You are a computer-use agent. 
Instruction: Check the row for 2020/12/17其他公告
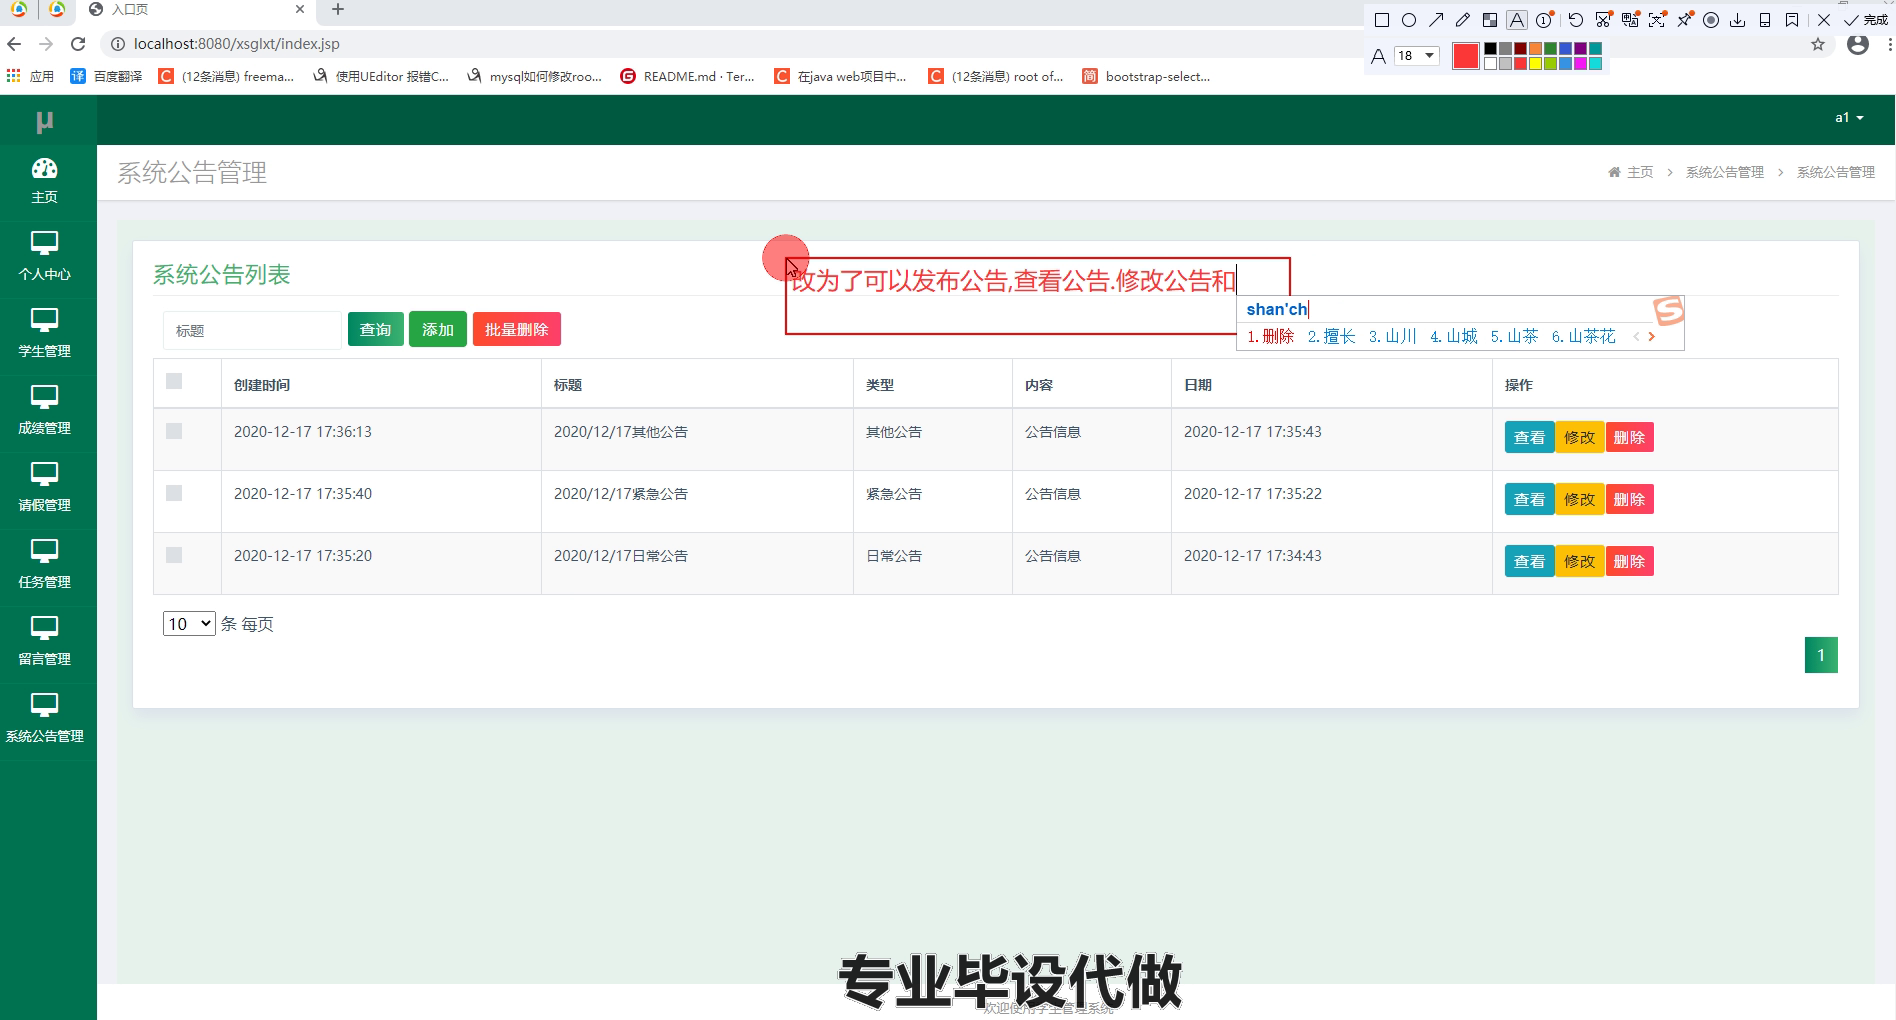(x=174, y=431)
